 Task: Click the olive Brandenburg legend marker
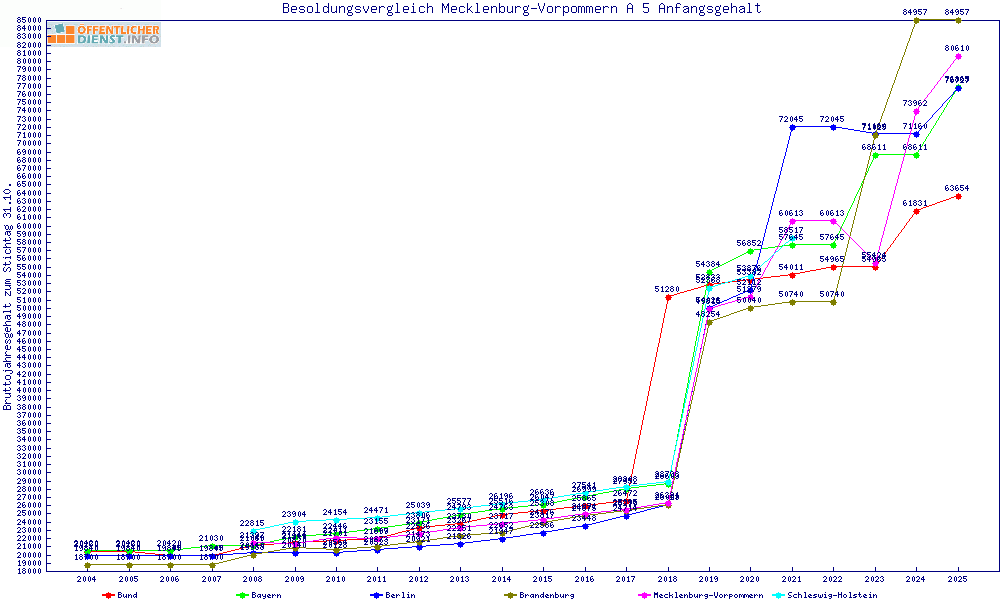pos(509,595)
